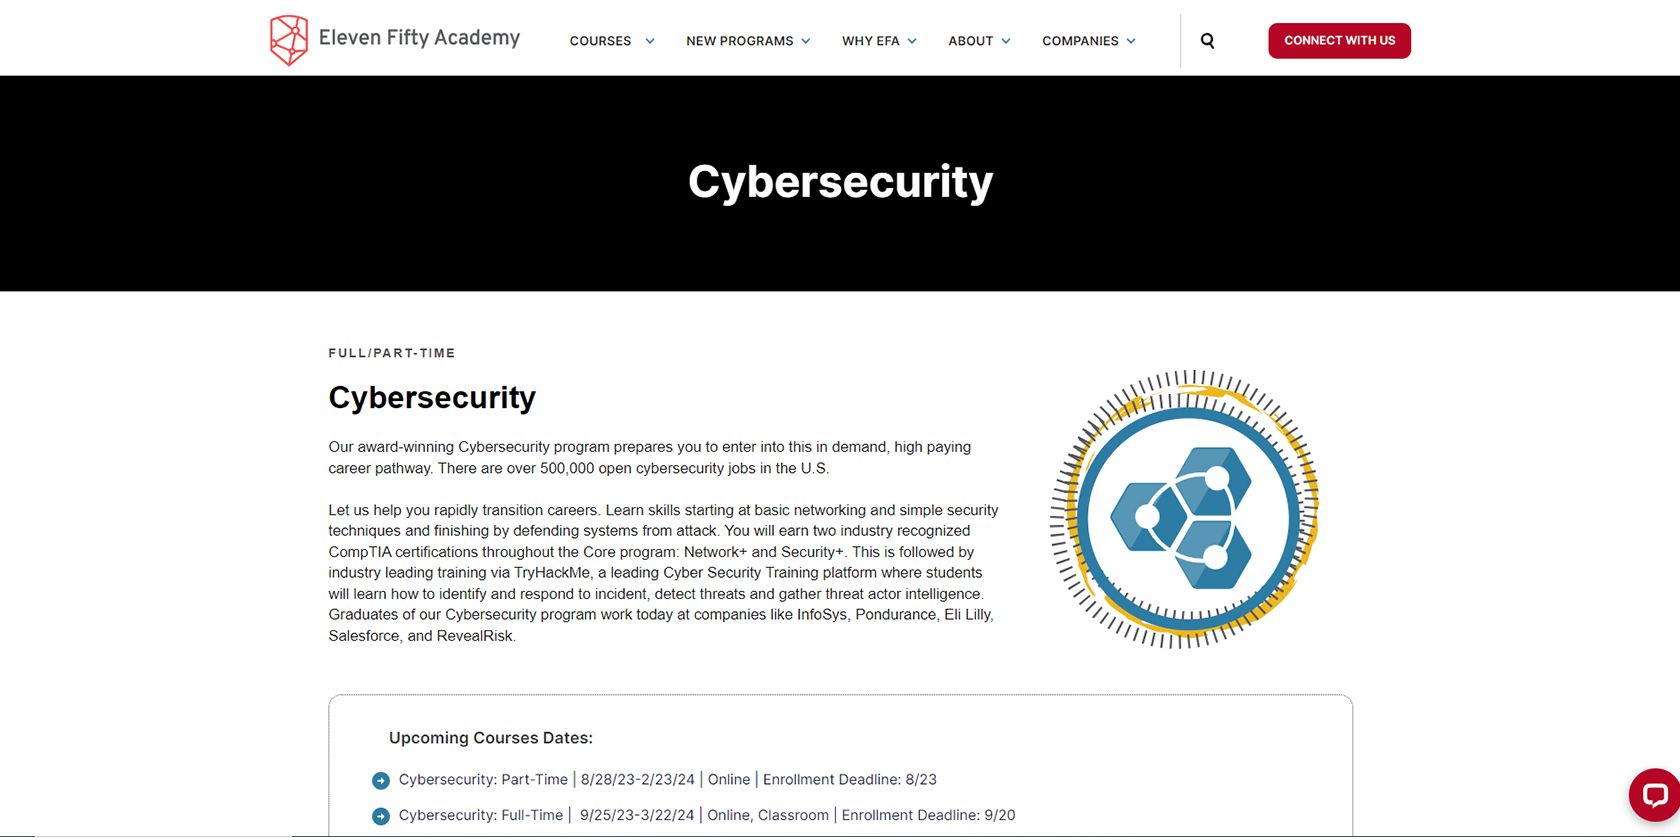Open the search magnifier icon
This screenshot has width=1680, height=840.
click(1207, 41)
